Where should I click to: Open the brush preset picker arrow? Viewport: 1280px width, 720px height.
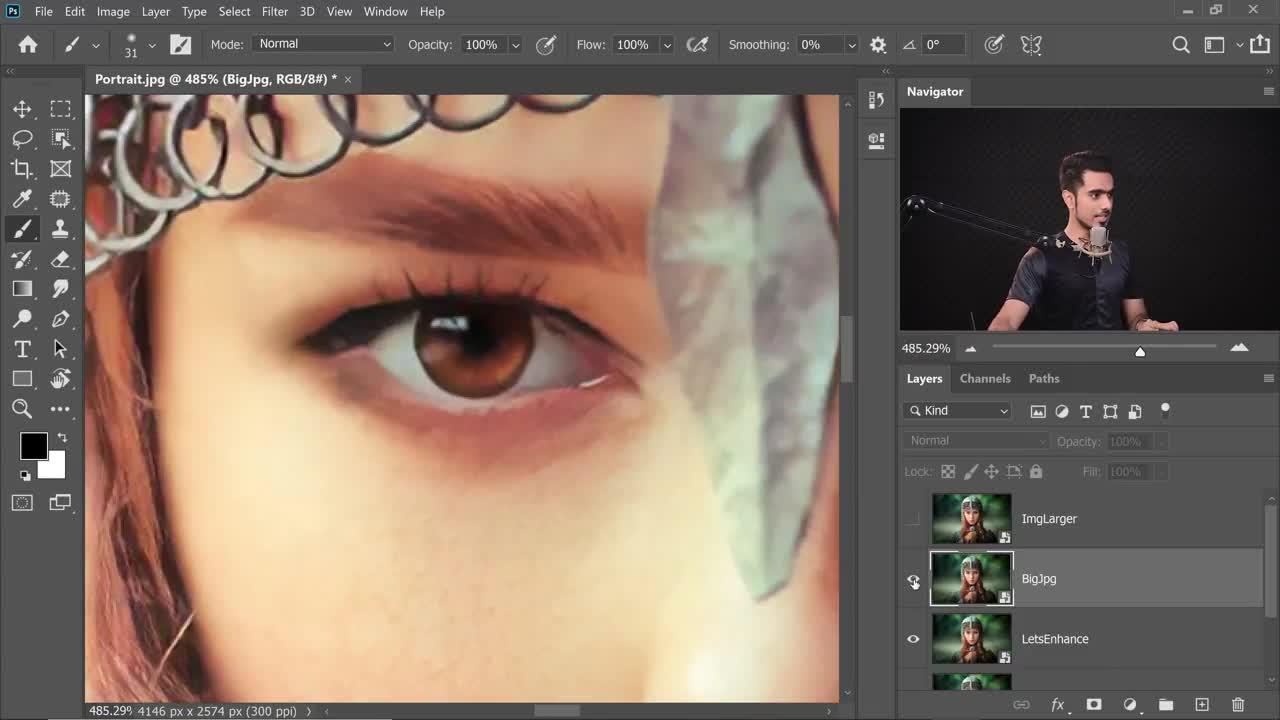[x=152, y=45]
